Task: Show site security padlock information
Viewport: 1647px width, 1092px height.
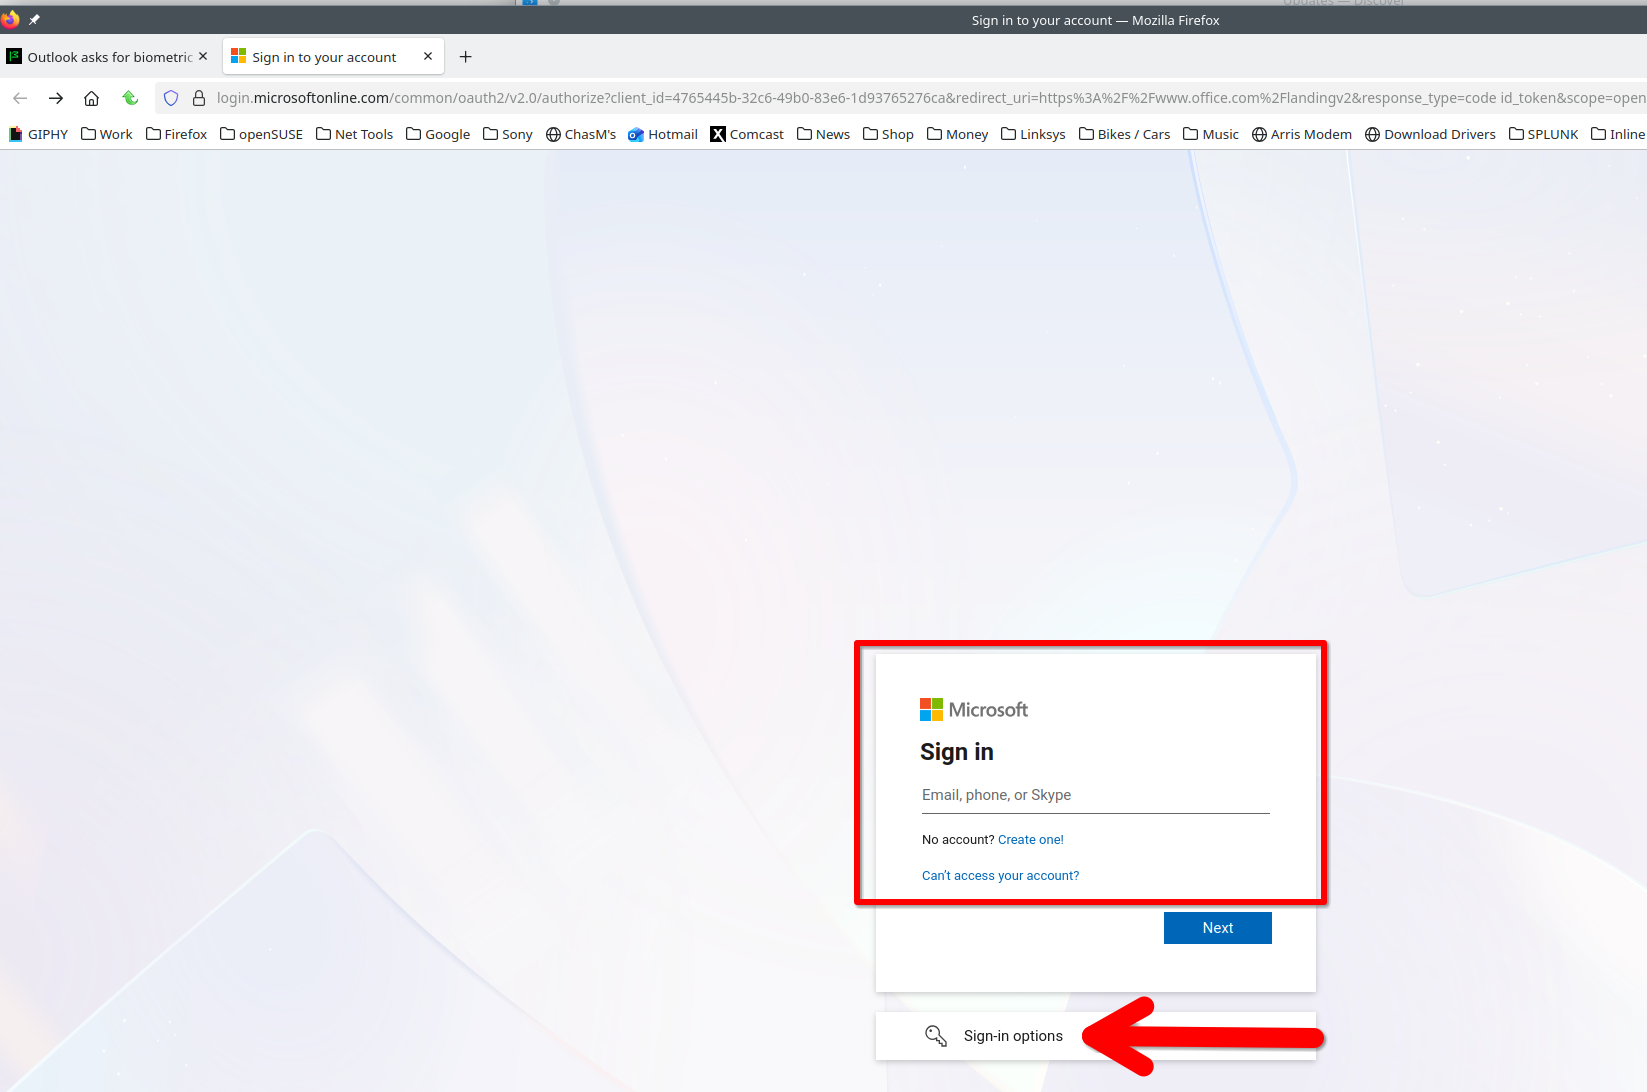Action: click(199, 98)
